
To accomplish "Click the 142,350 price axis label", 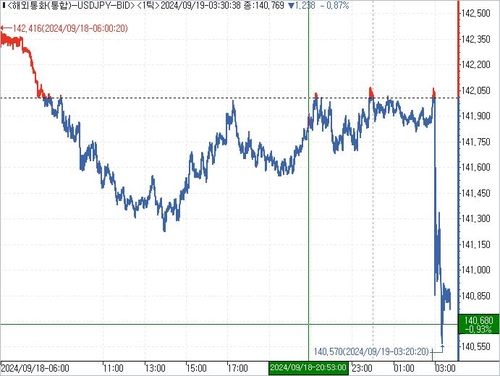I will pyautogui.click(x=476, y=39).
